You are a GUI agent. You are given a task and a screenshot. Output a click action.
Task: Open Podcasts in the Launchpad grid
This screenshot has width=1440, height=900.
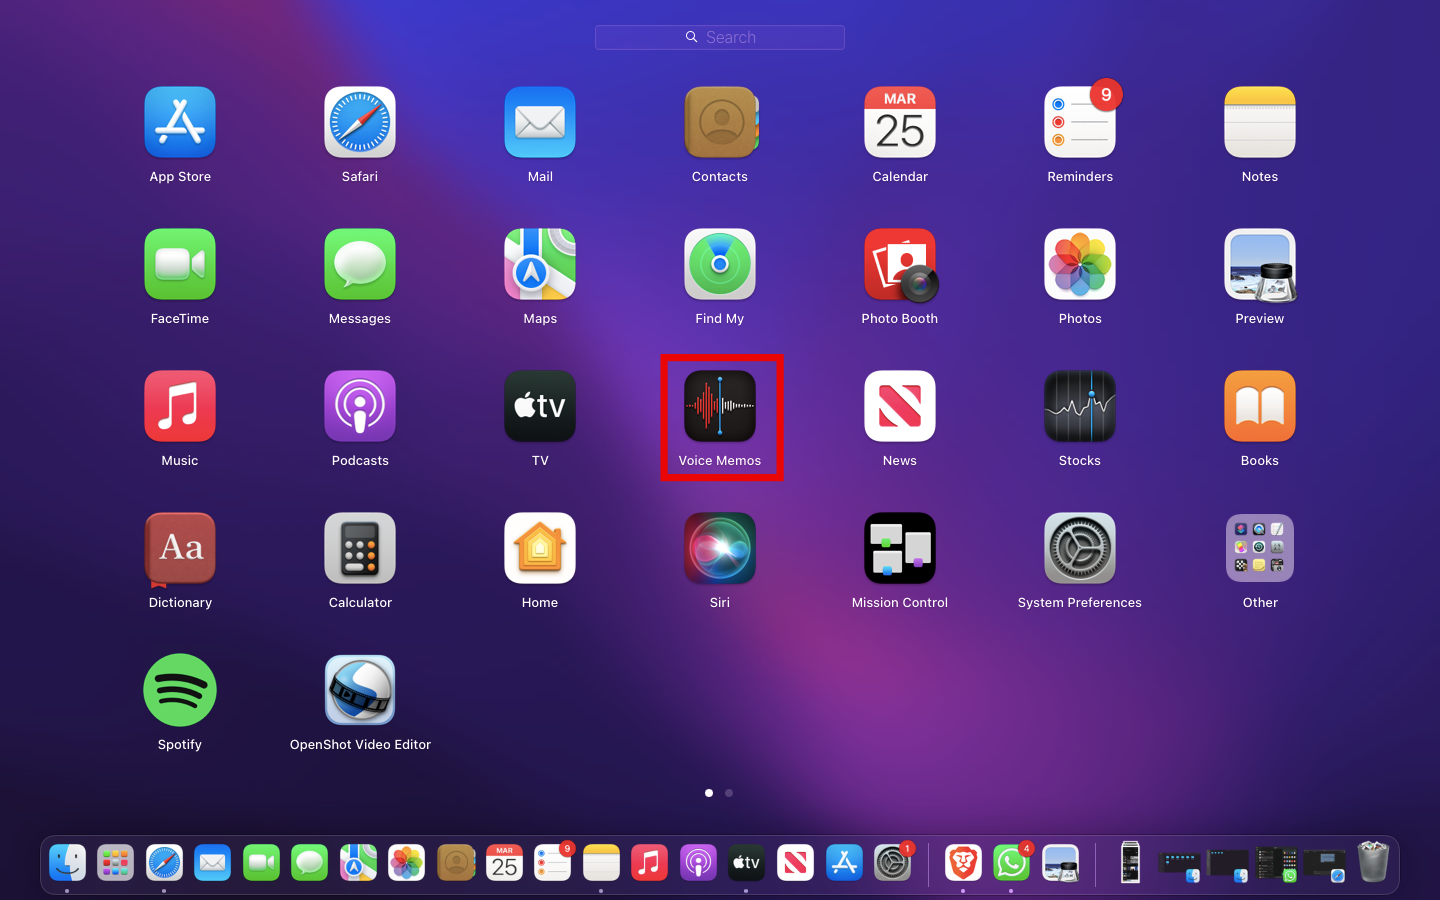coord(360,407)
